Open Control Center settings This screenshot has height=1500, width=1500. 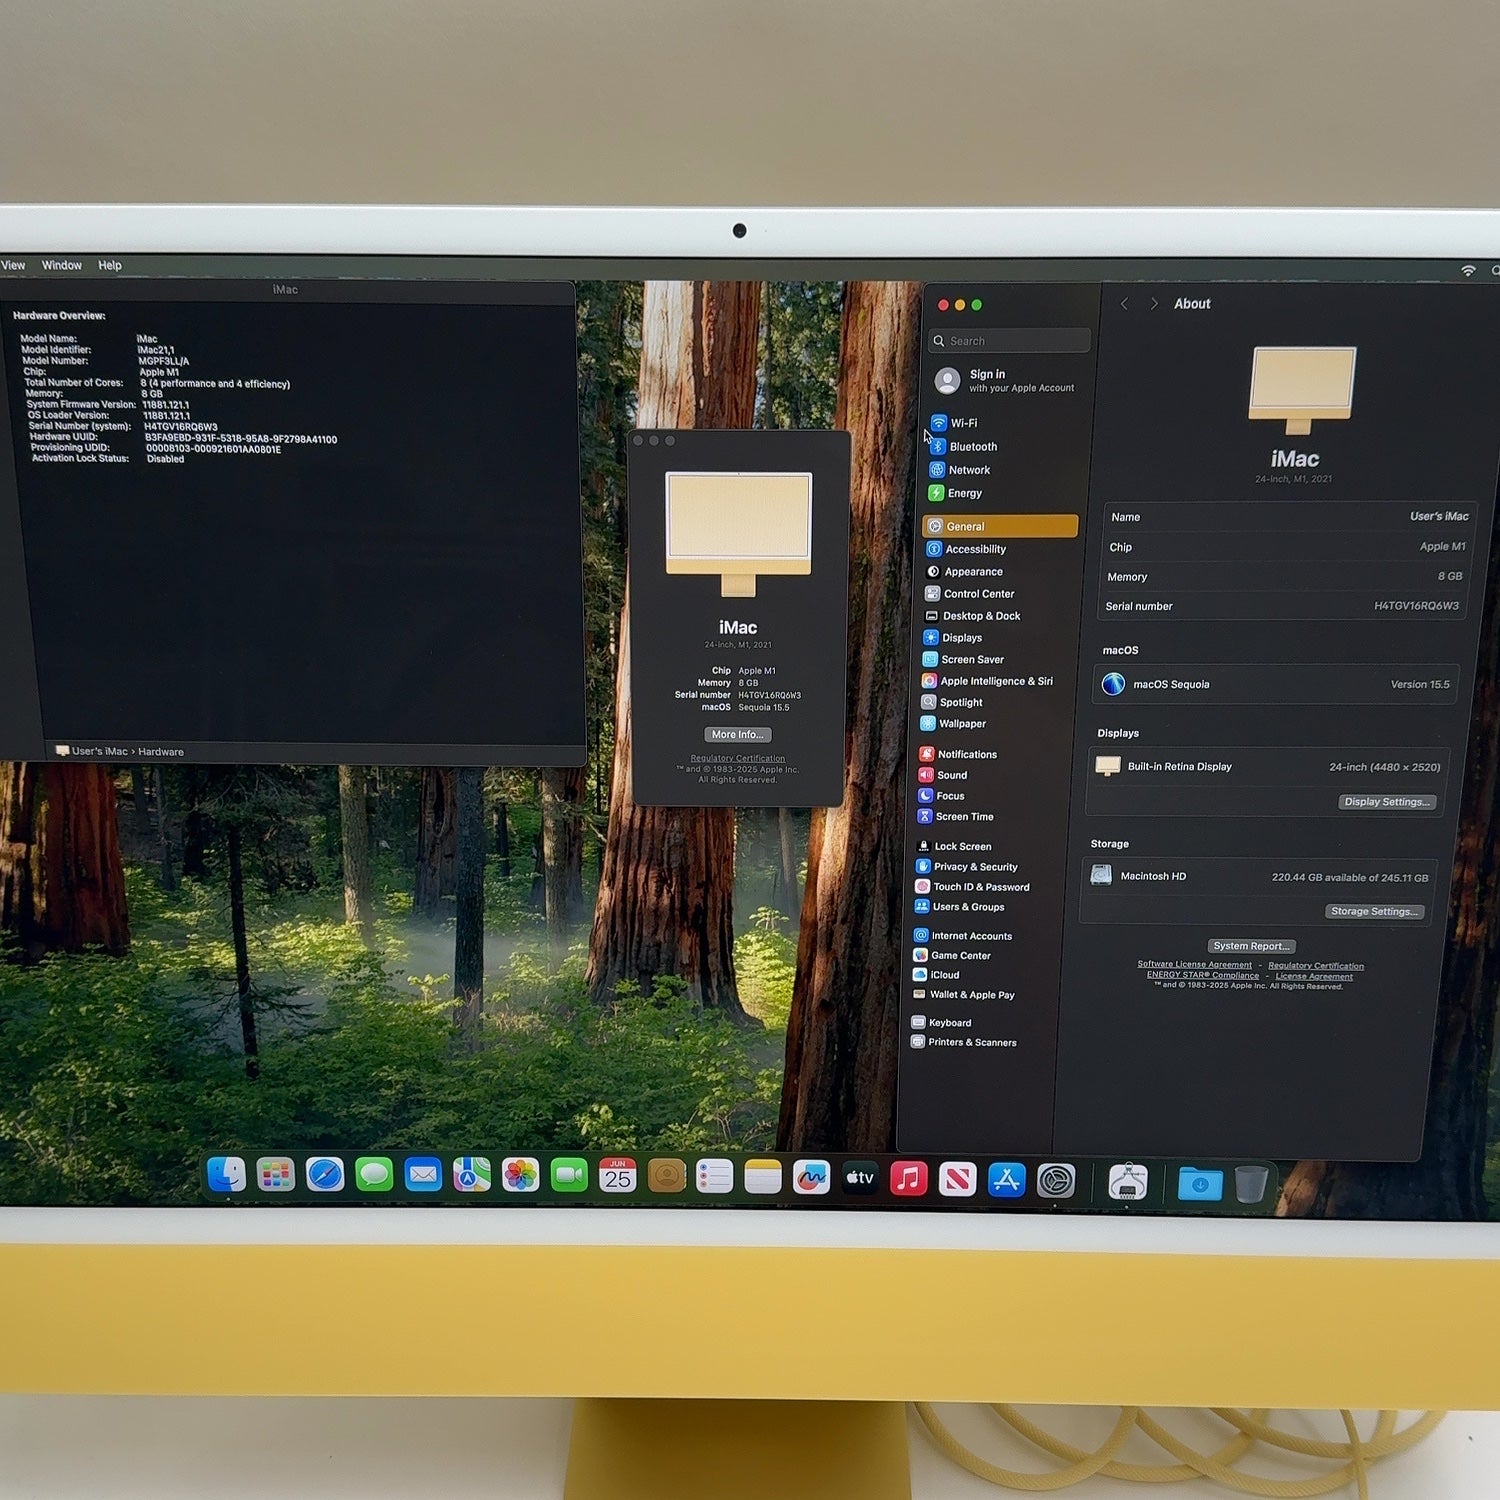coord(1000,594)
